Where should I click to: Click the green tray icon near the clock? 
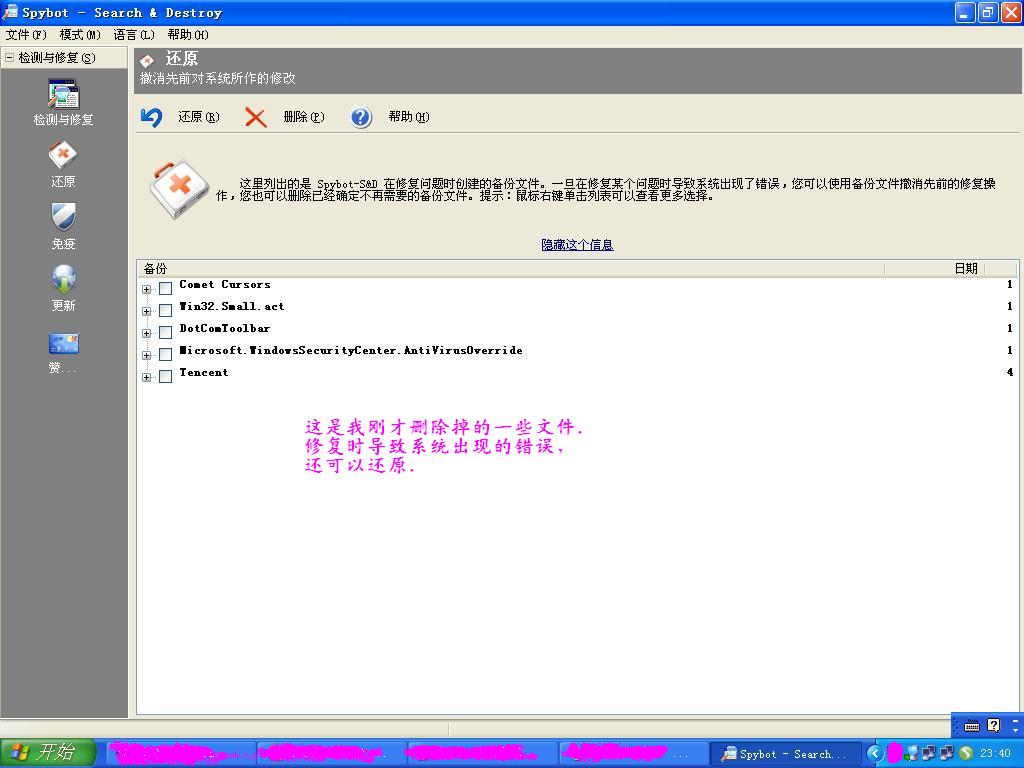(966, 754)
